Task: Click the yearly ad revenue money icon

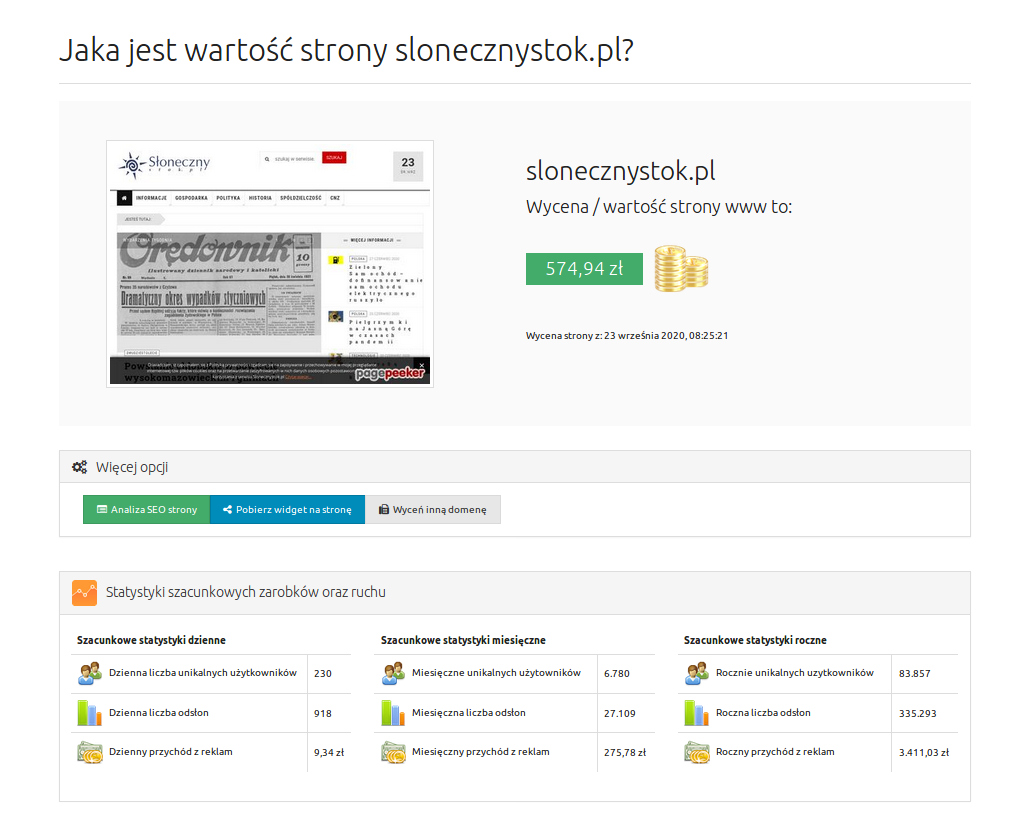Action: point(697,752)
